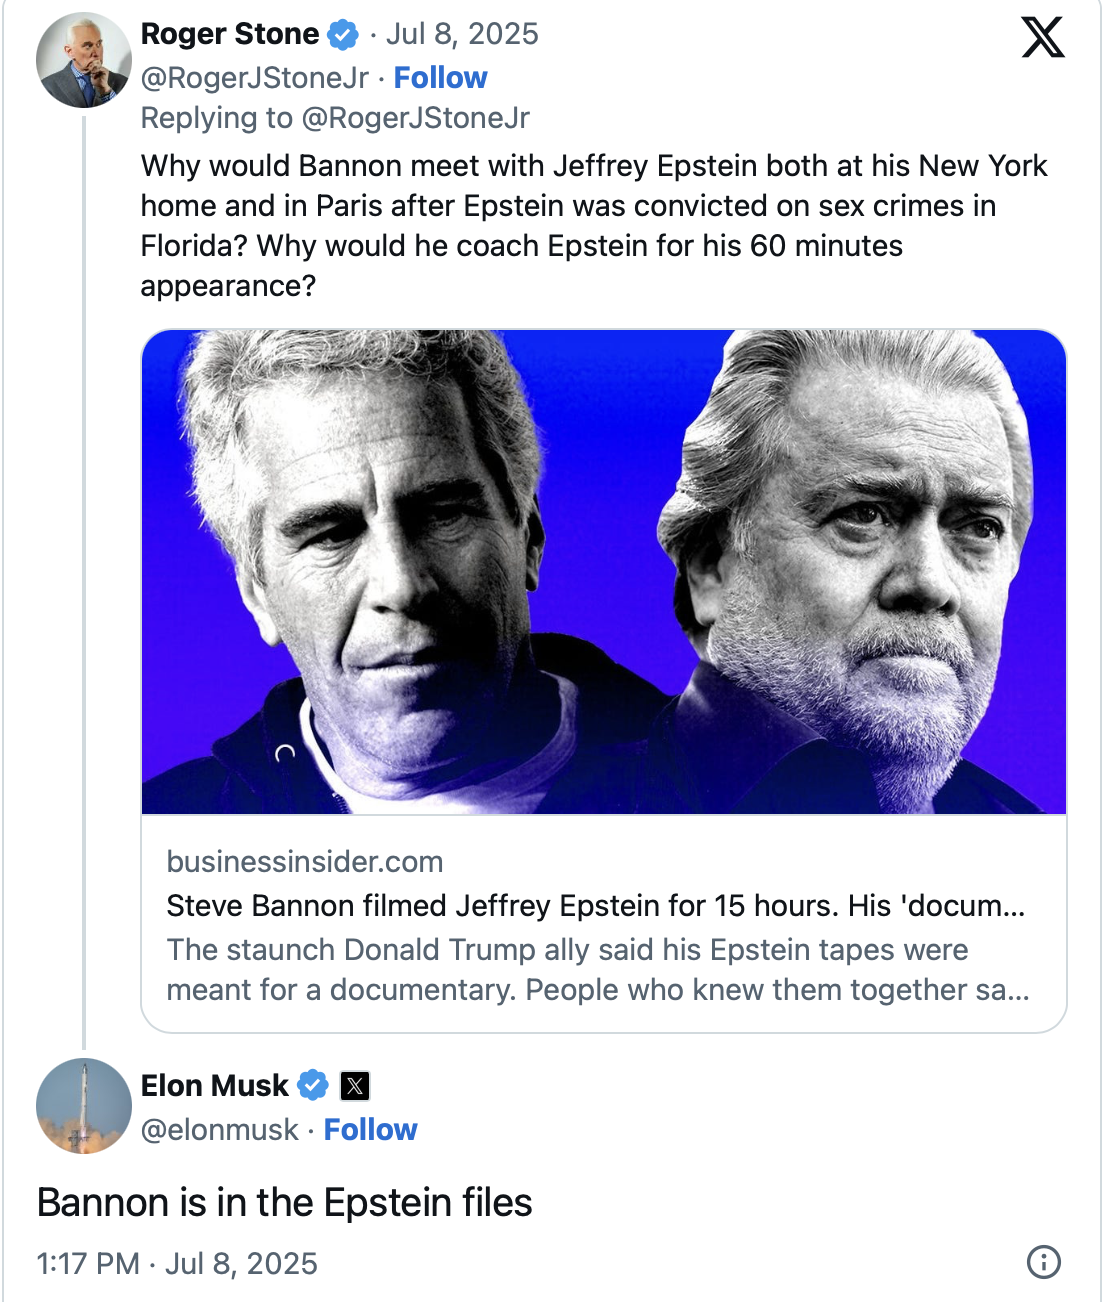
Task: Open the Business Insider article preview image
Action: click(604, 572)
